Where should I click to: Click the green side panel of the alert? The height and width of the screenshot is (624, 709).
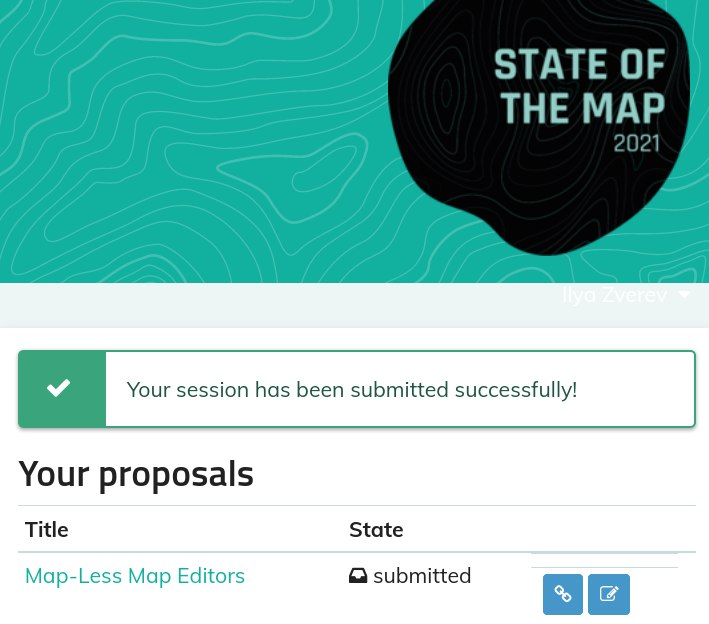[62, 389]
